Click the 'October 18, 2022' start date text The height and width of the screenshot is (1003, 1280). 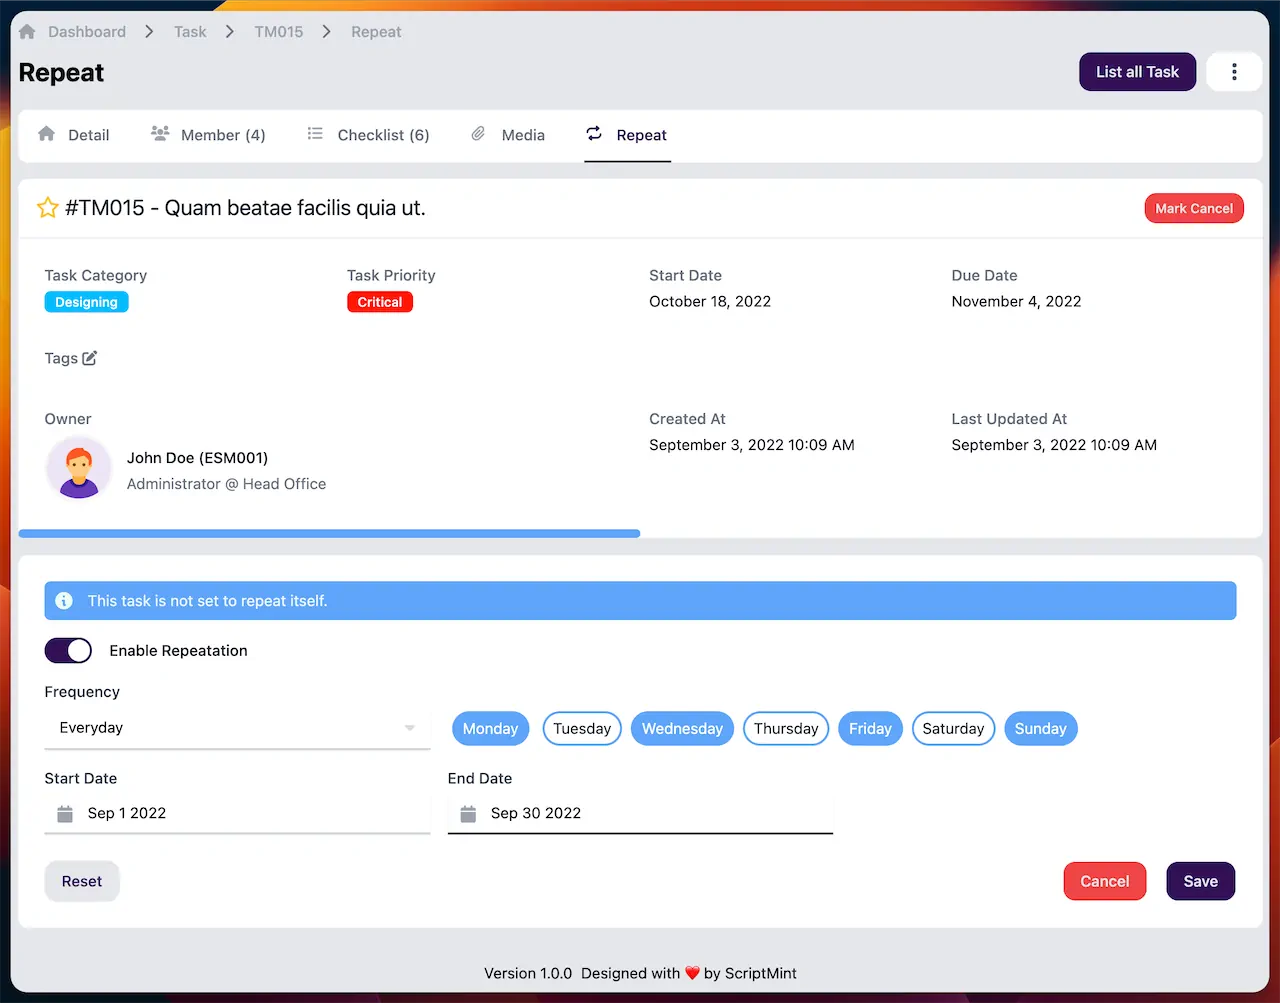coord(710,302)
